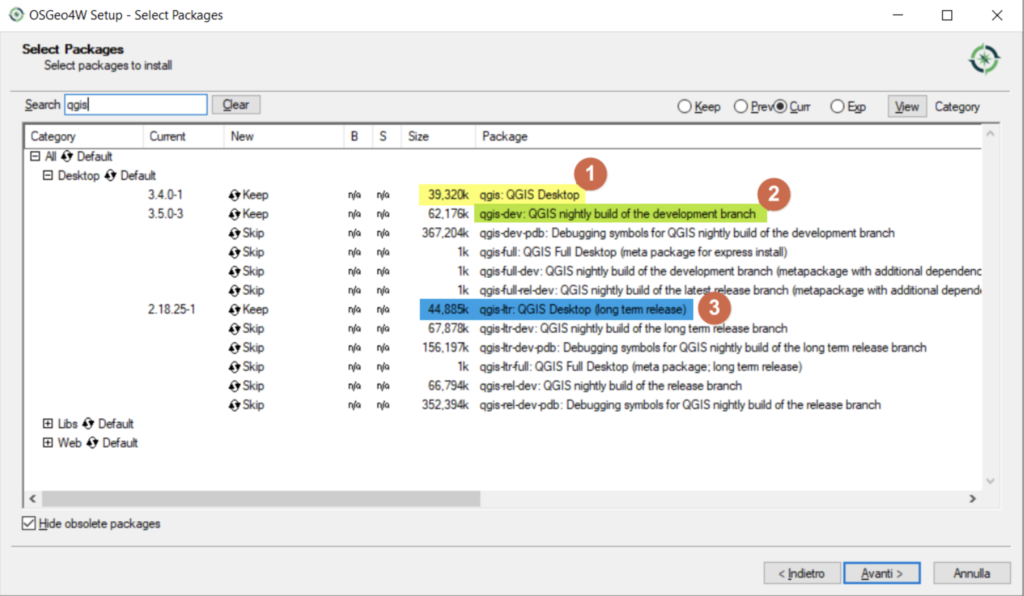Screen dimensions: 1024x596
Task: Click the Clear search button
Action: click(x=236, y=105)
